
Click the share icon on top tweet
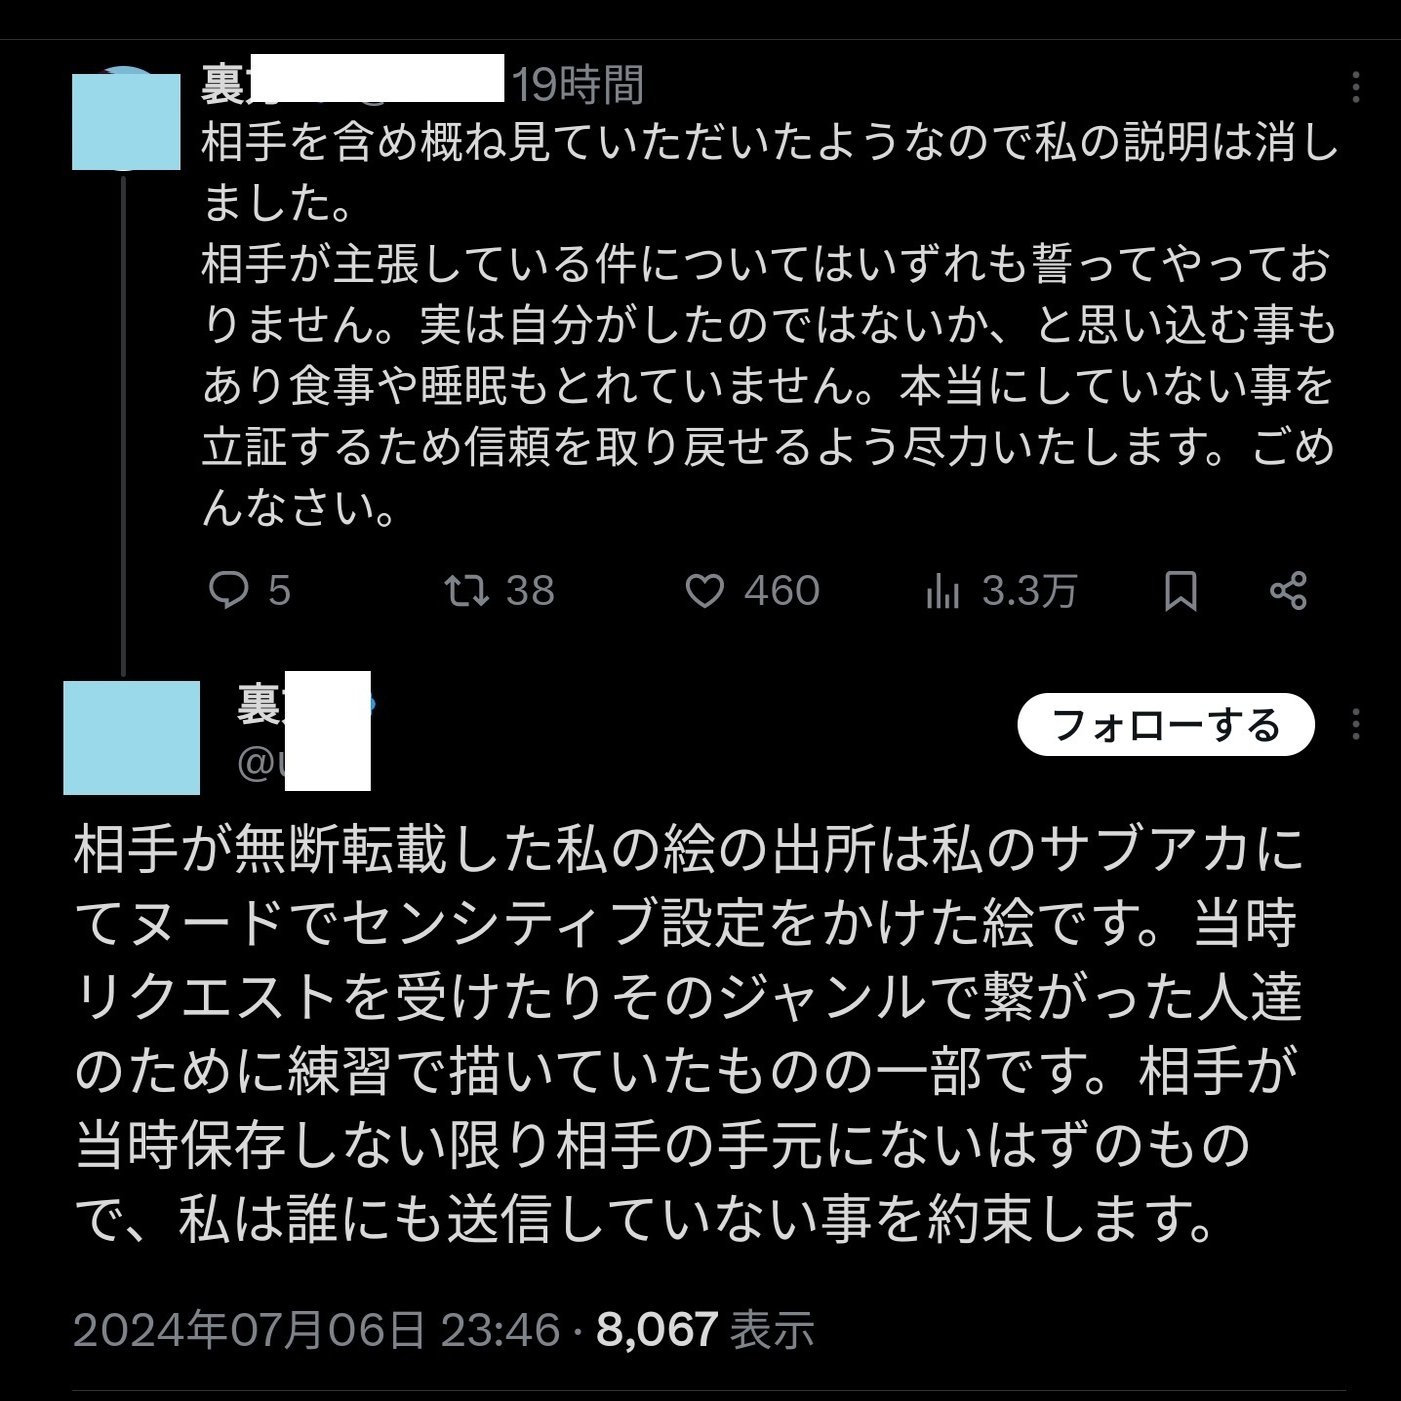click(1288, 591)
